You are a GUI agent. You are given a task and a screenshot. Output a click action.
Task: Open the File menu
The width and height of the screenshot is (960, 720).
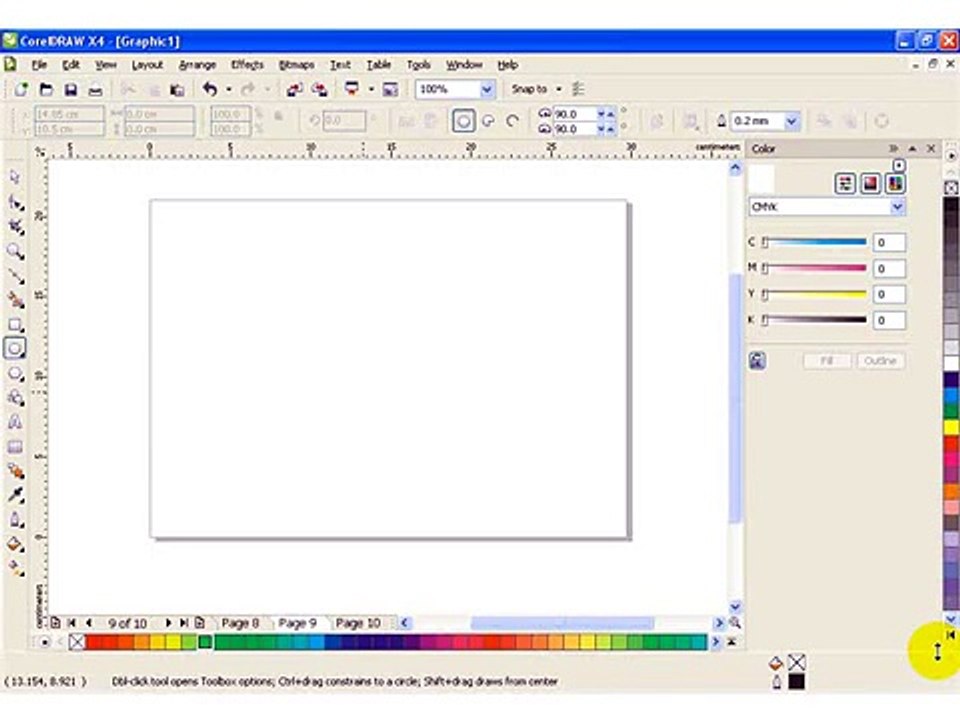[39, 65]
